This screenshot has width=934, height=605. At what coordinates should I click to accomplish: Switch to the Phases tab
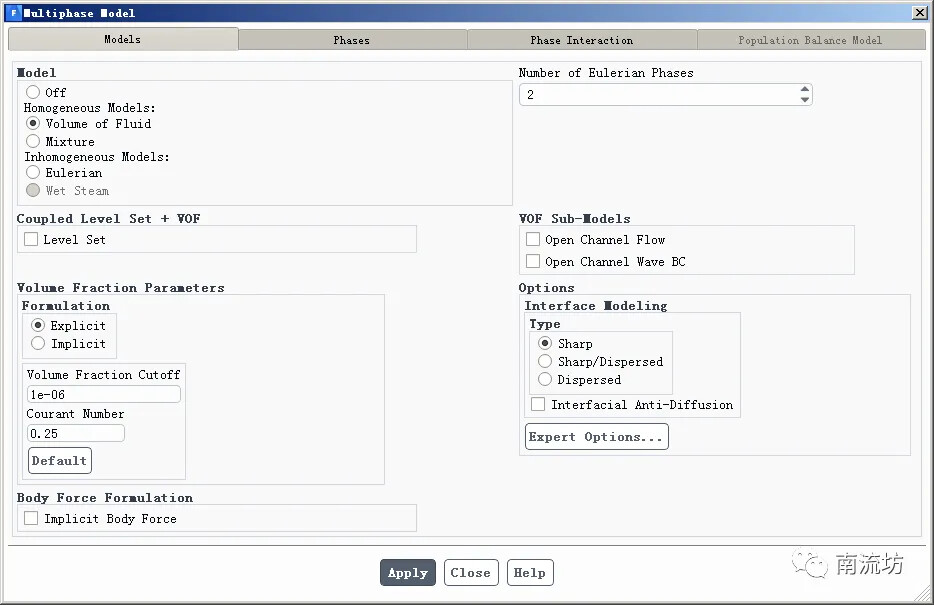(x=351, y=40)
